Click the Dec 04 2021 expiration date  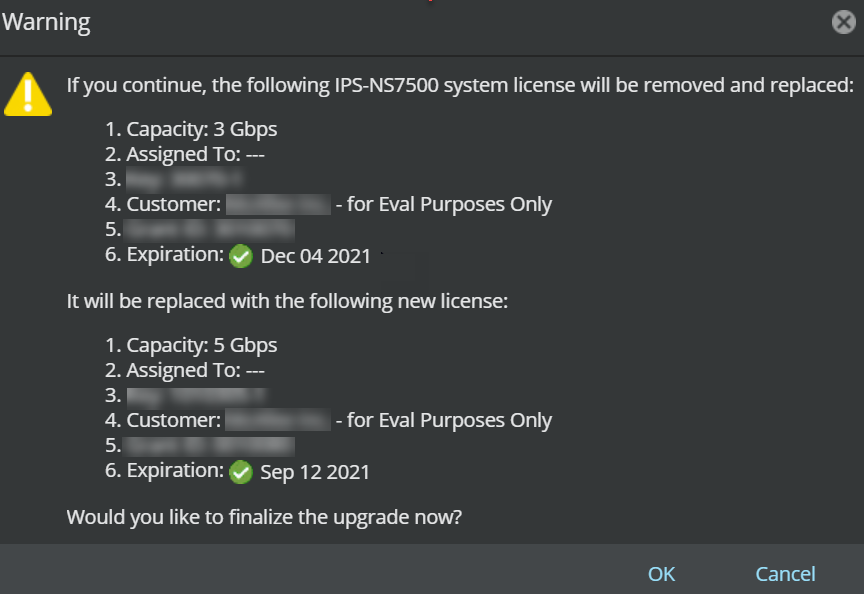pyautogui.click(x=315, y=256)
